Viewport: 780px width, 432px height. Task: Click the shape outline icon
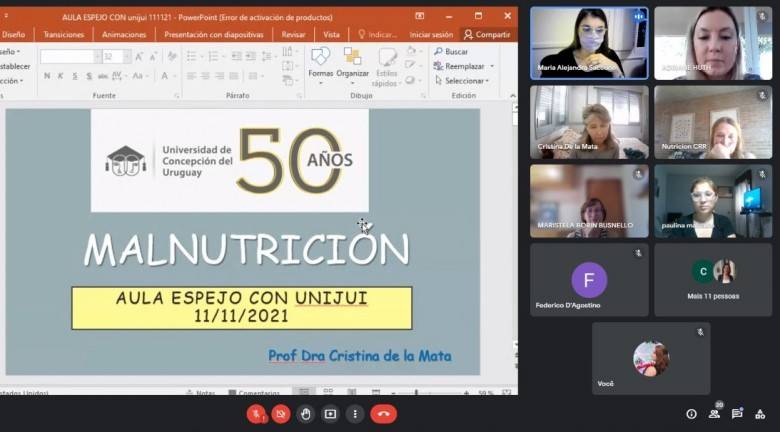click(412, 65)
